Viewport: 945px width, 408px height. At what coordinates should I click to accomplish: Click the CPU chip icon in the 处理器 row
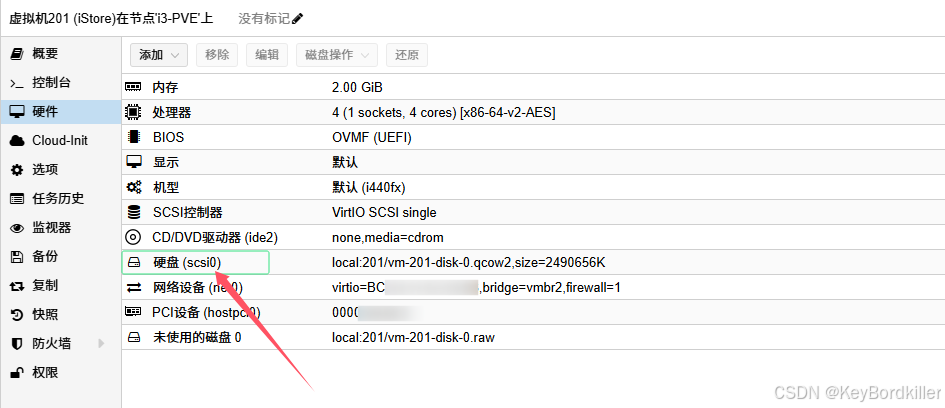tap(133, 112)
